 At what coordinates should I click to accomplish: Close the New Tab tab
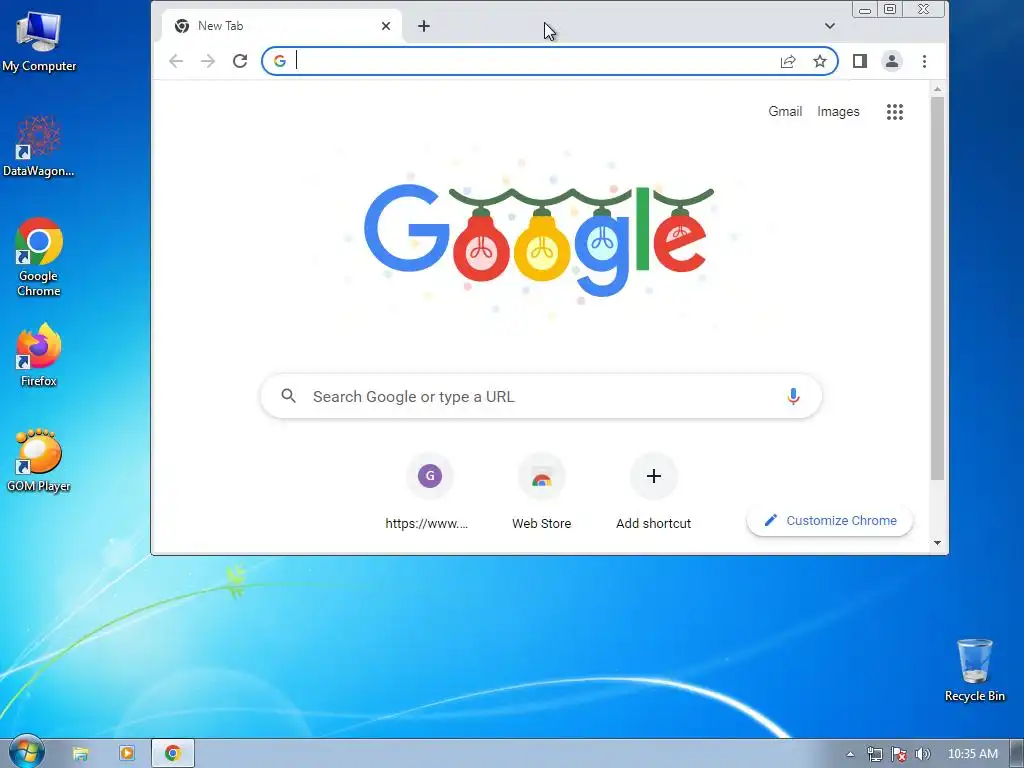click(386, 26)
